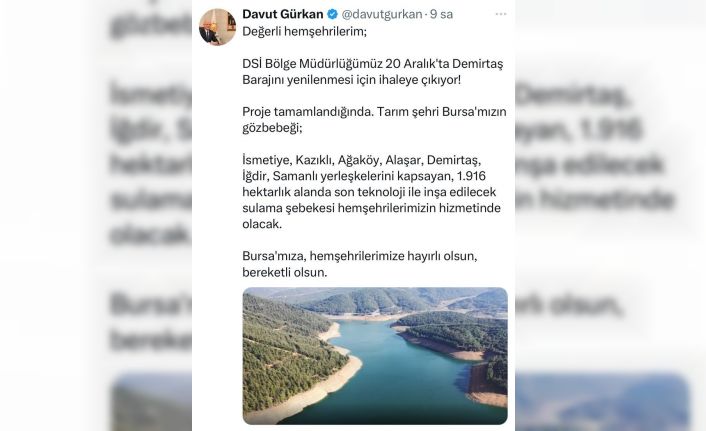Click the word 'gözbebeği;' in tweet
Screen dimensions: 706x431
(x=272, y=128)
